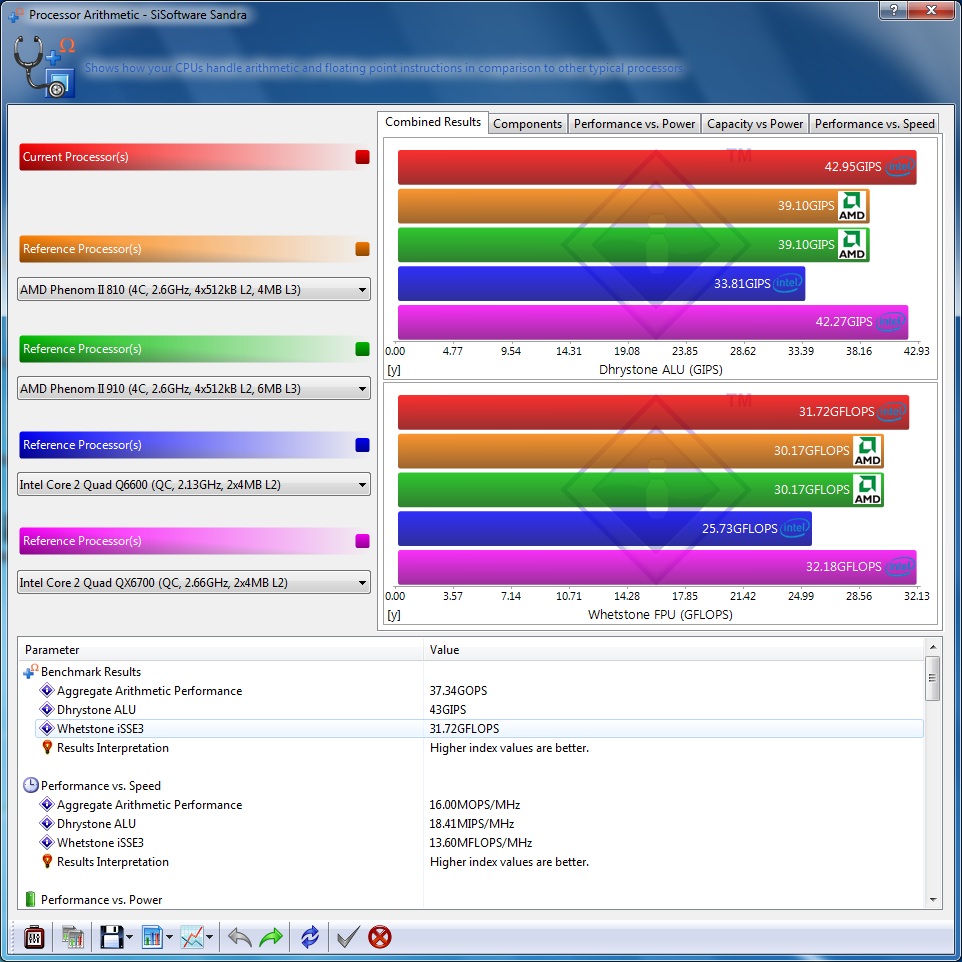This screenshot has width=962, height=962.
Task: Click the bar chart report icon
Action: click(x=152, y=937)
